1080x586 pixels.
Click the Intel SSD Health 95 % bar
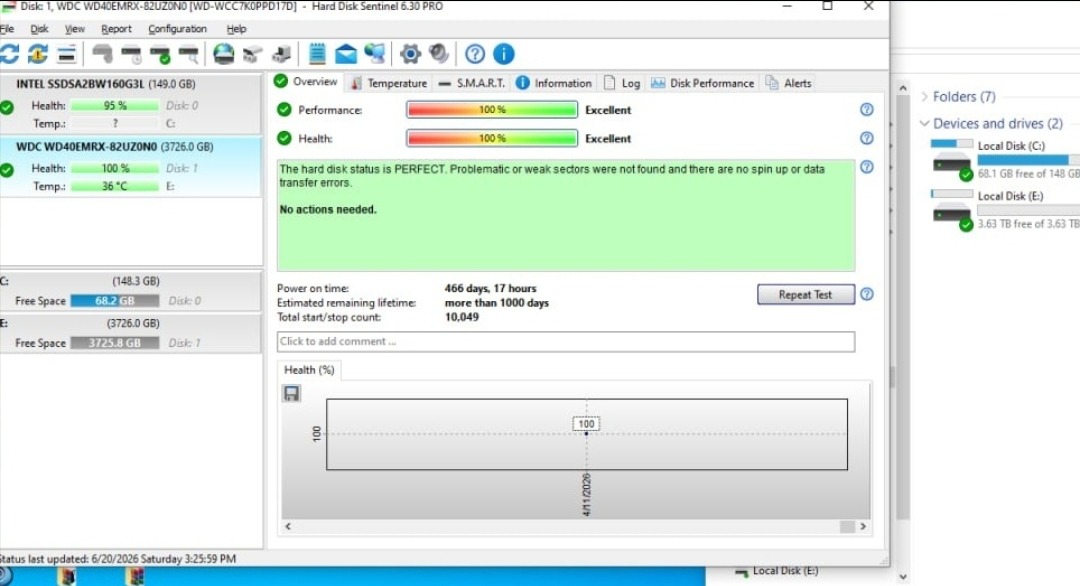[x=115, y=105]
